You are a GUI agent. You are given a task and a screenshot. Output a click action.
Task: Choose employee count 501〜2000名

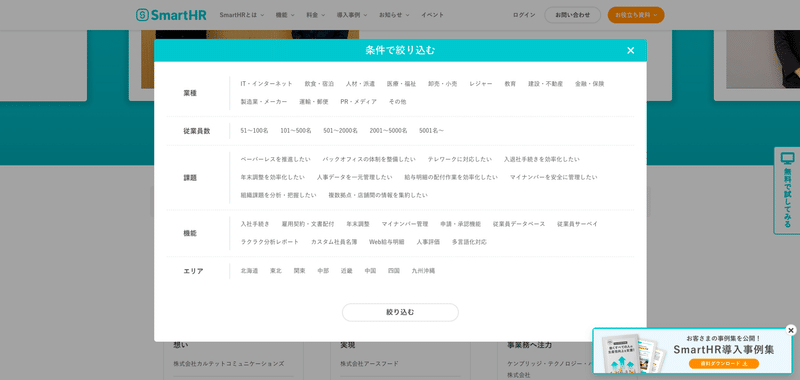point(340,131)
